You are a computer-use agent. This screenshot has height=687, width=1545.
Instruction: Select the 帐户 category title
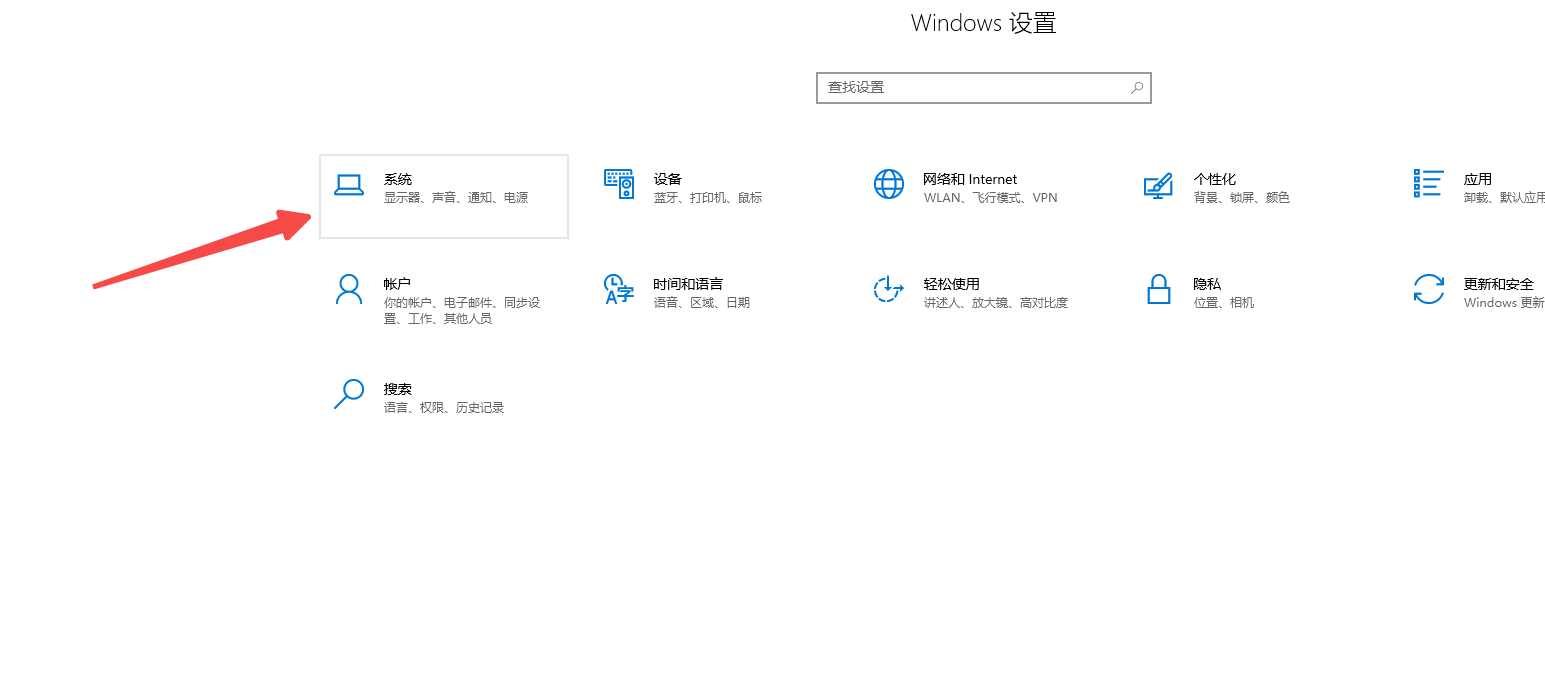point(397,284)
